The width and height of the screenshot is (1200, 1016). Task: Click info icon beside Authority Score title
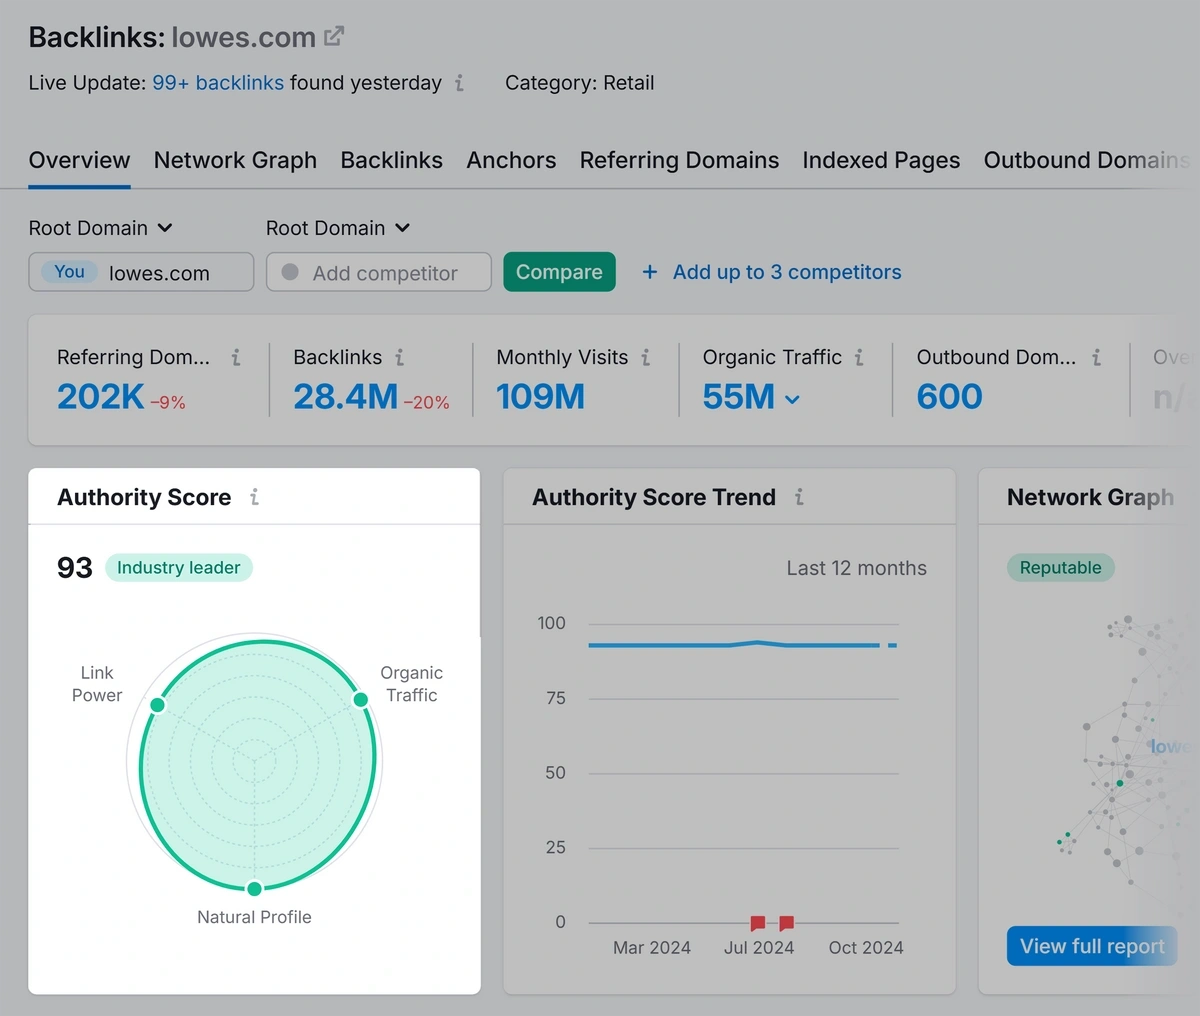(255, 497)
